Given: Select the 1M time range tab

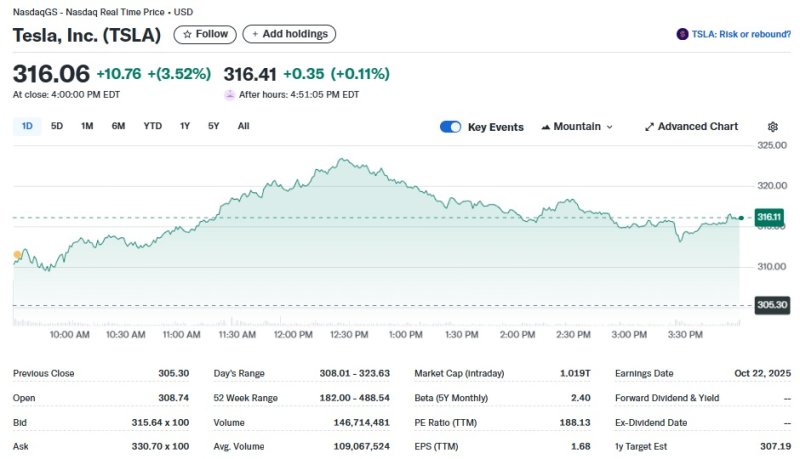Looking at the screenshot, I should [x=87, y=126].
